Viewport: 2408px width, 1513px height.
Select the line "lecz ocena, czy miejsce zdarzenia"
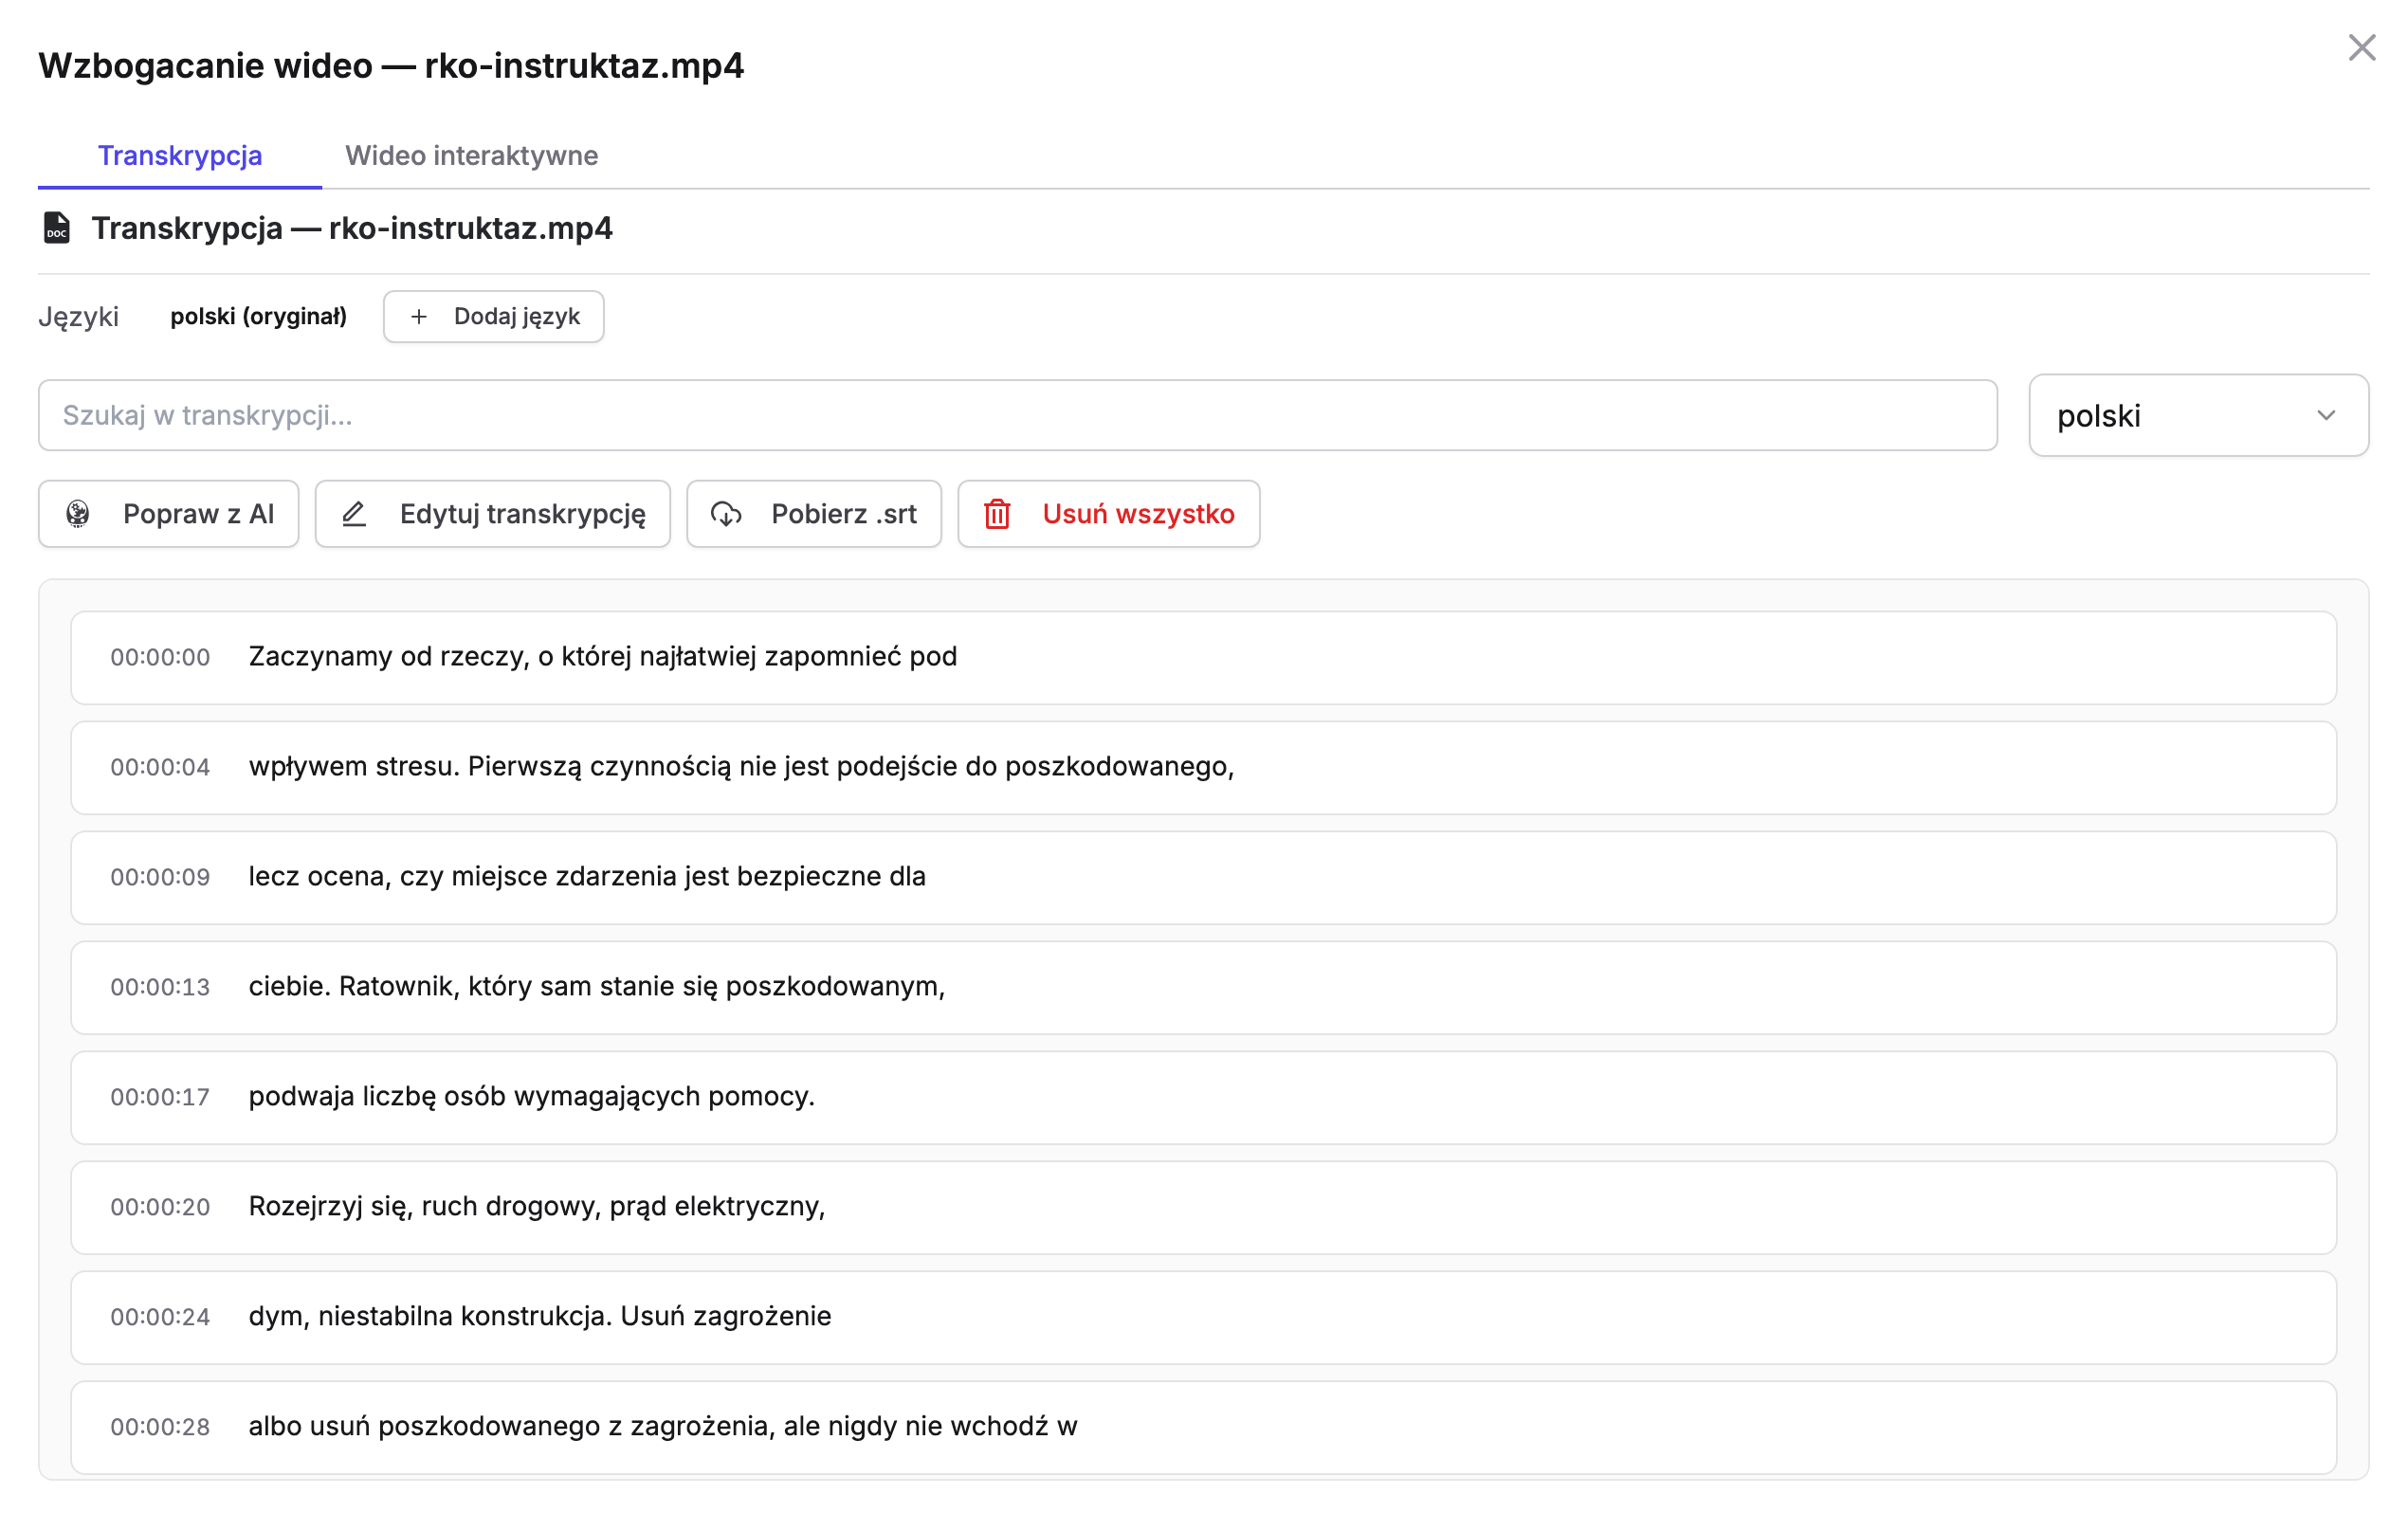point(1203,877)
